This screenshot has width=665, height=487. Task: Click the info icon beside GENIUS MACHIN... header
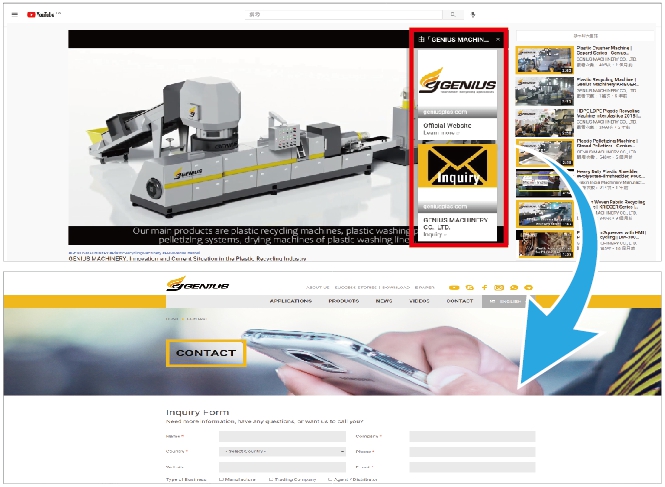[x=421, y=39]
